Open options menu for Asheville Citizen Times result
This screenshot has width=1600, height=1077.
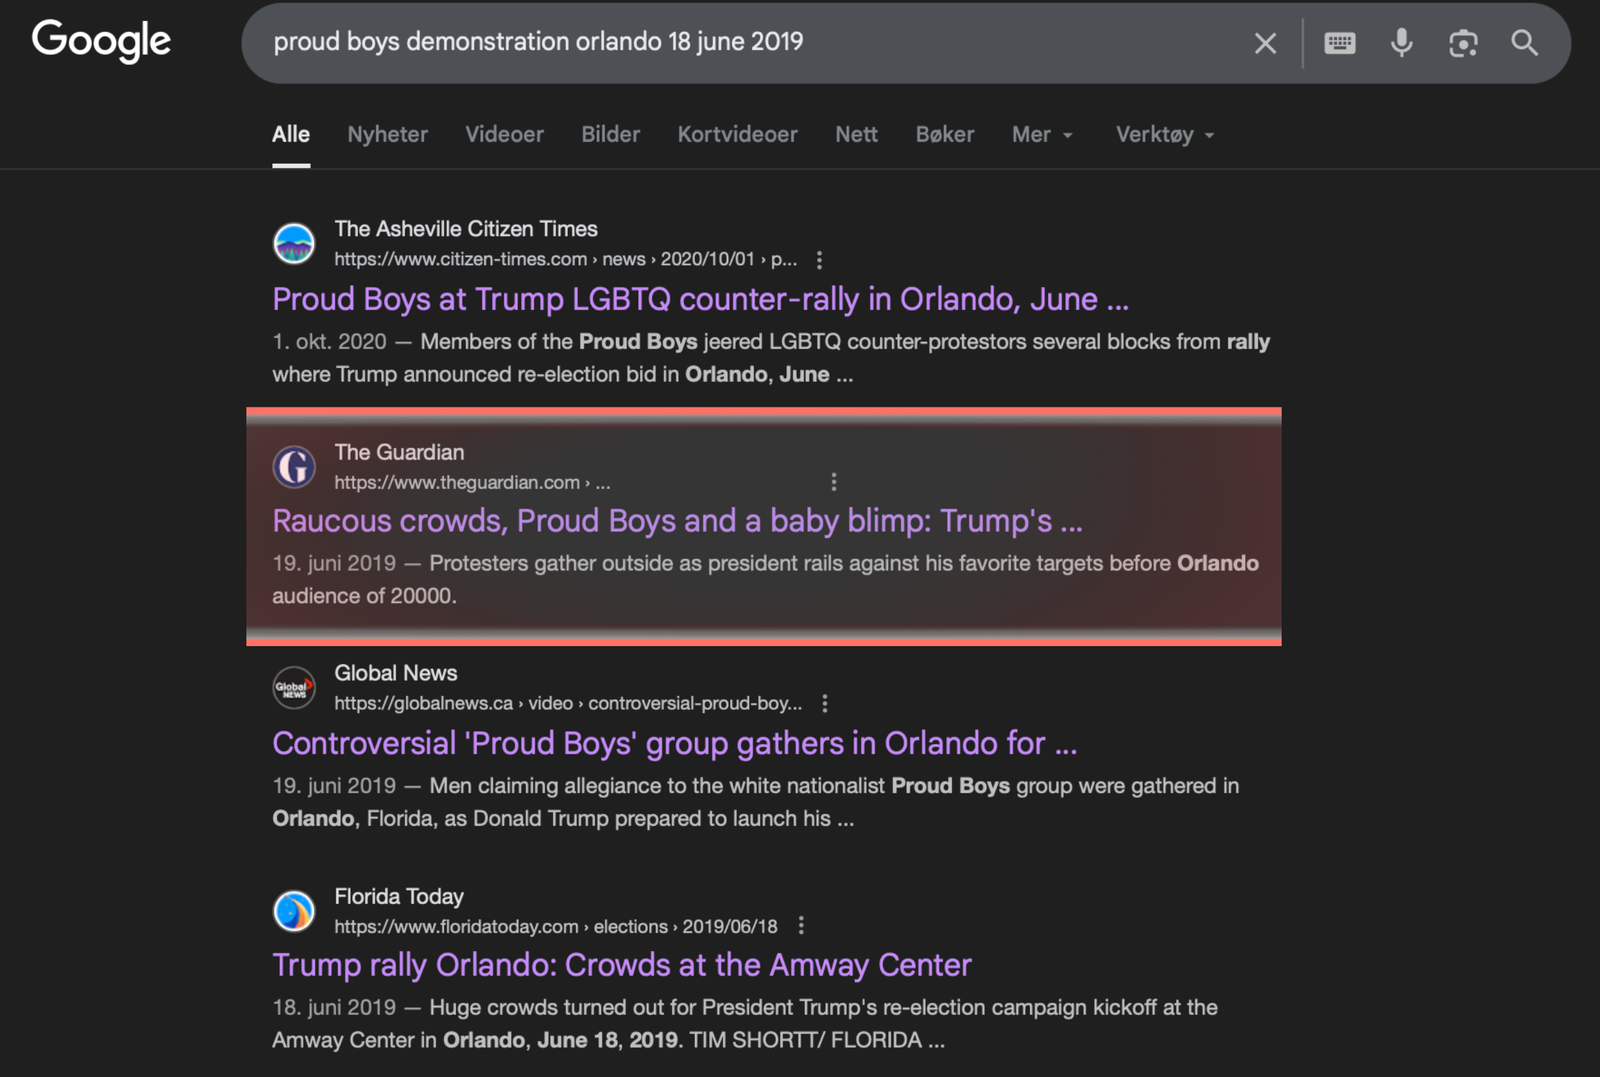[819, 260]
